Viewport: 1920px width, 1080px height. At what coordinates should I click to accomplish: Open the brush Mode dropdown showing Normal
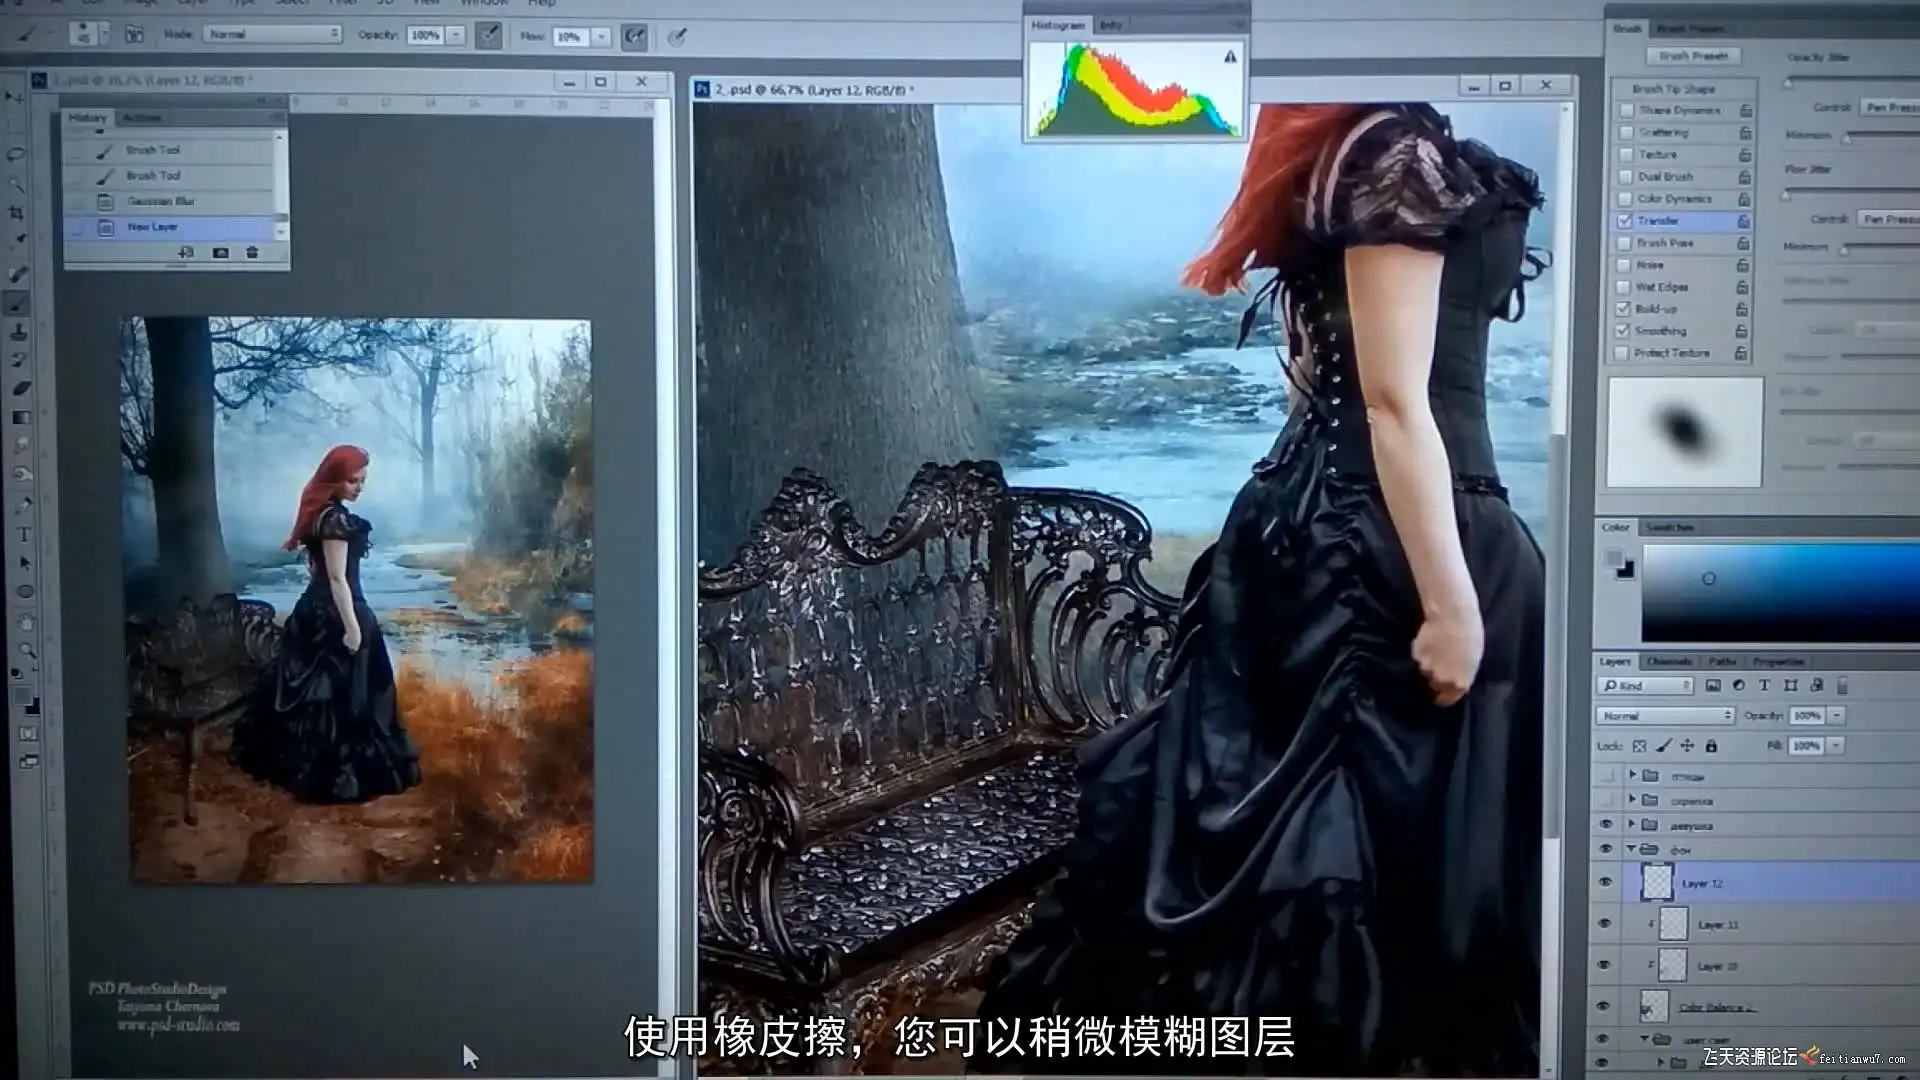(272, 34)
